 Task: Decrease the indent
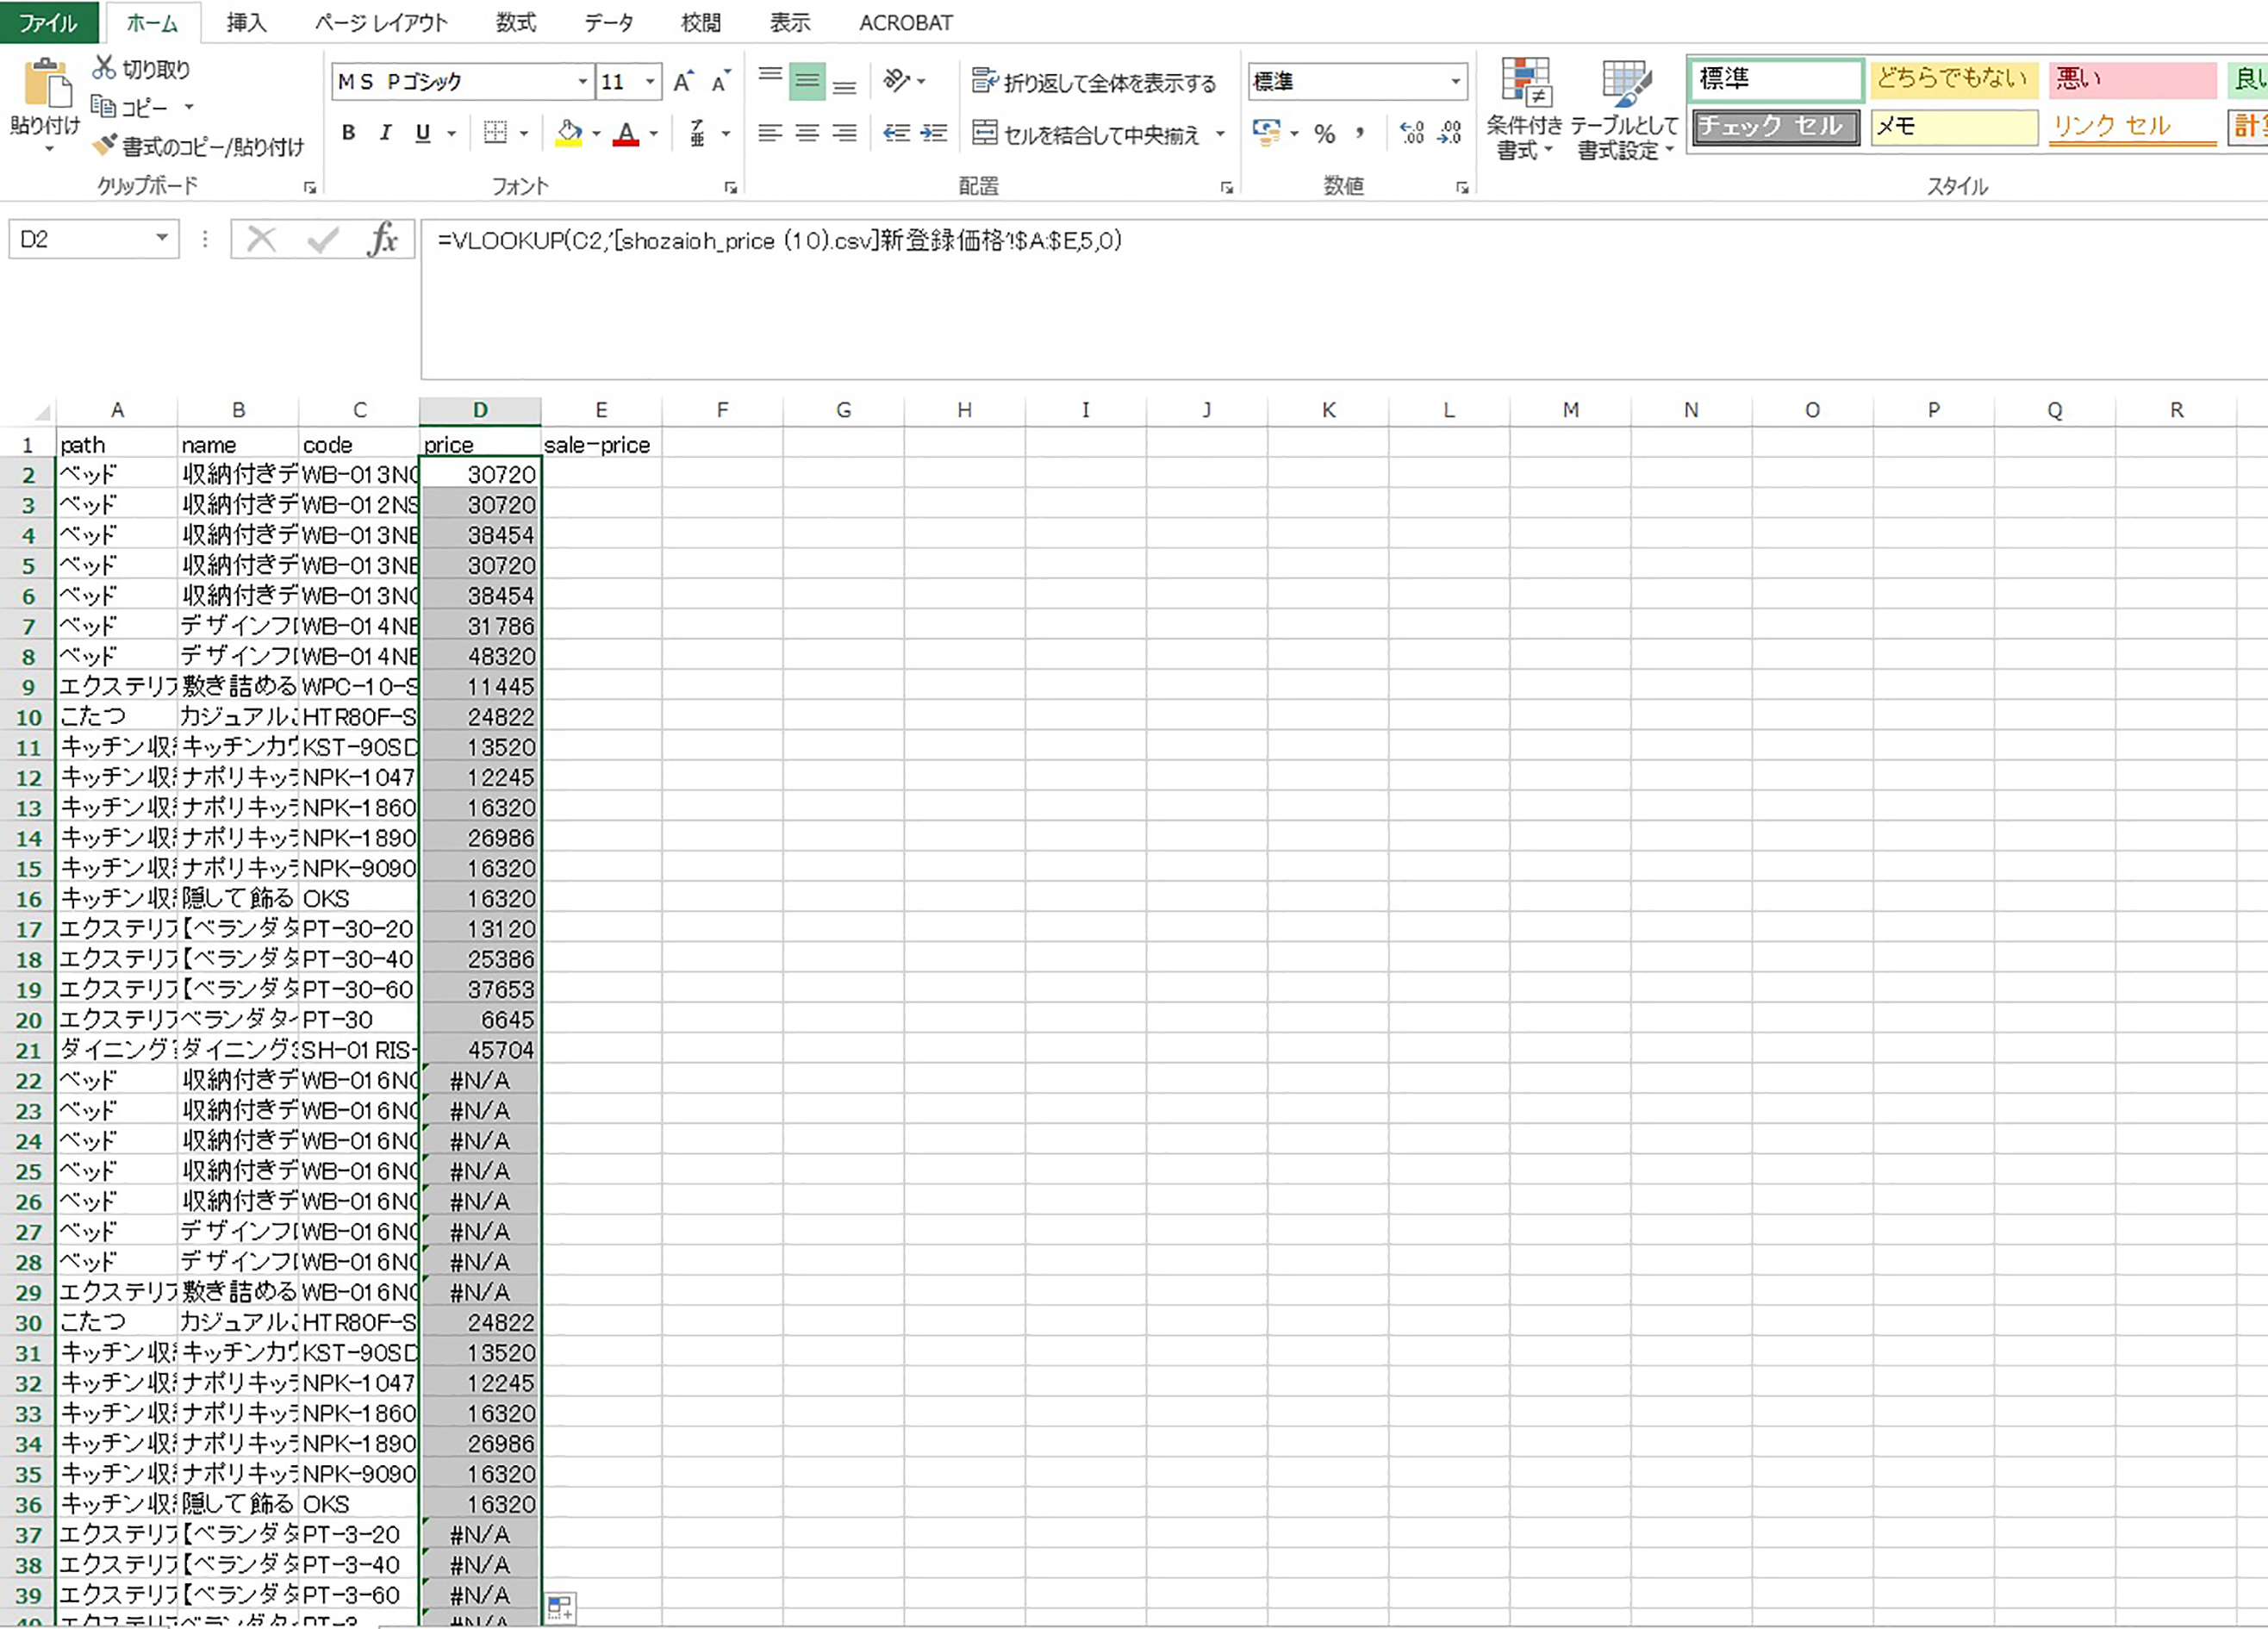(x=897, y=132)
